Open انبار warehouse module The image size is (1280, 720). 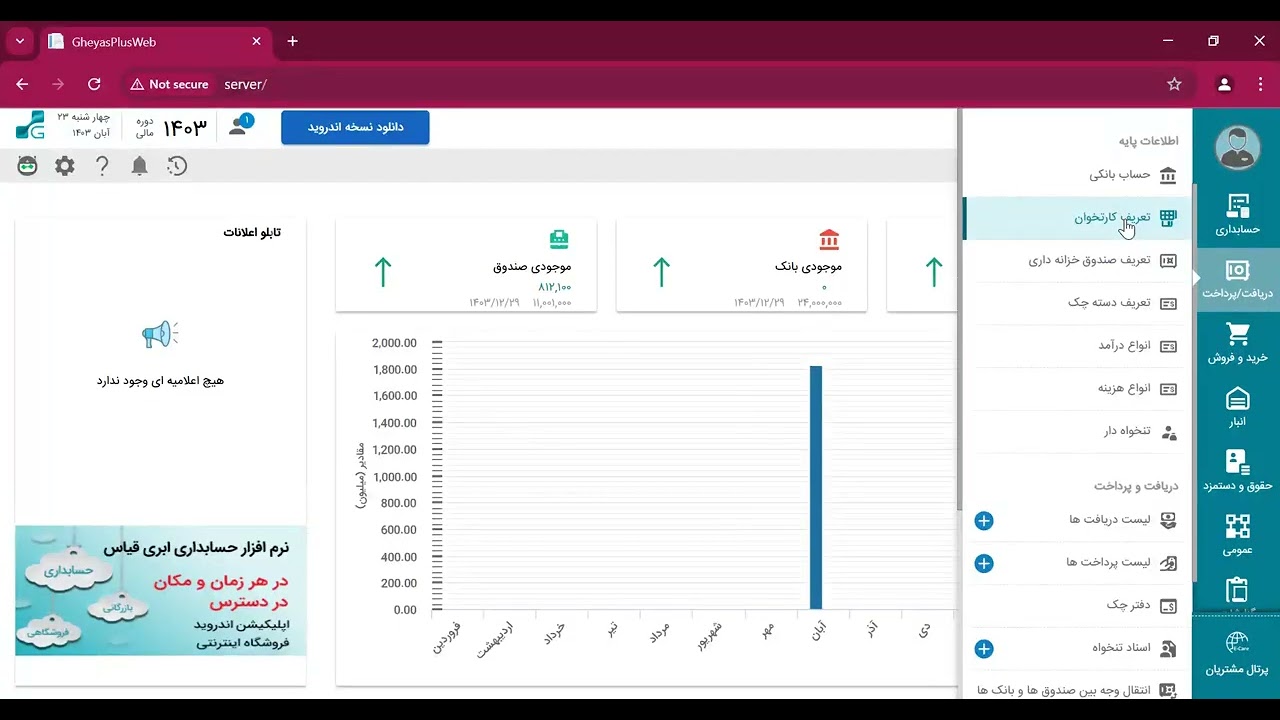click(x=1237, y=407)
